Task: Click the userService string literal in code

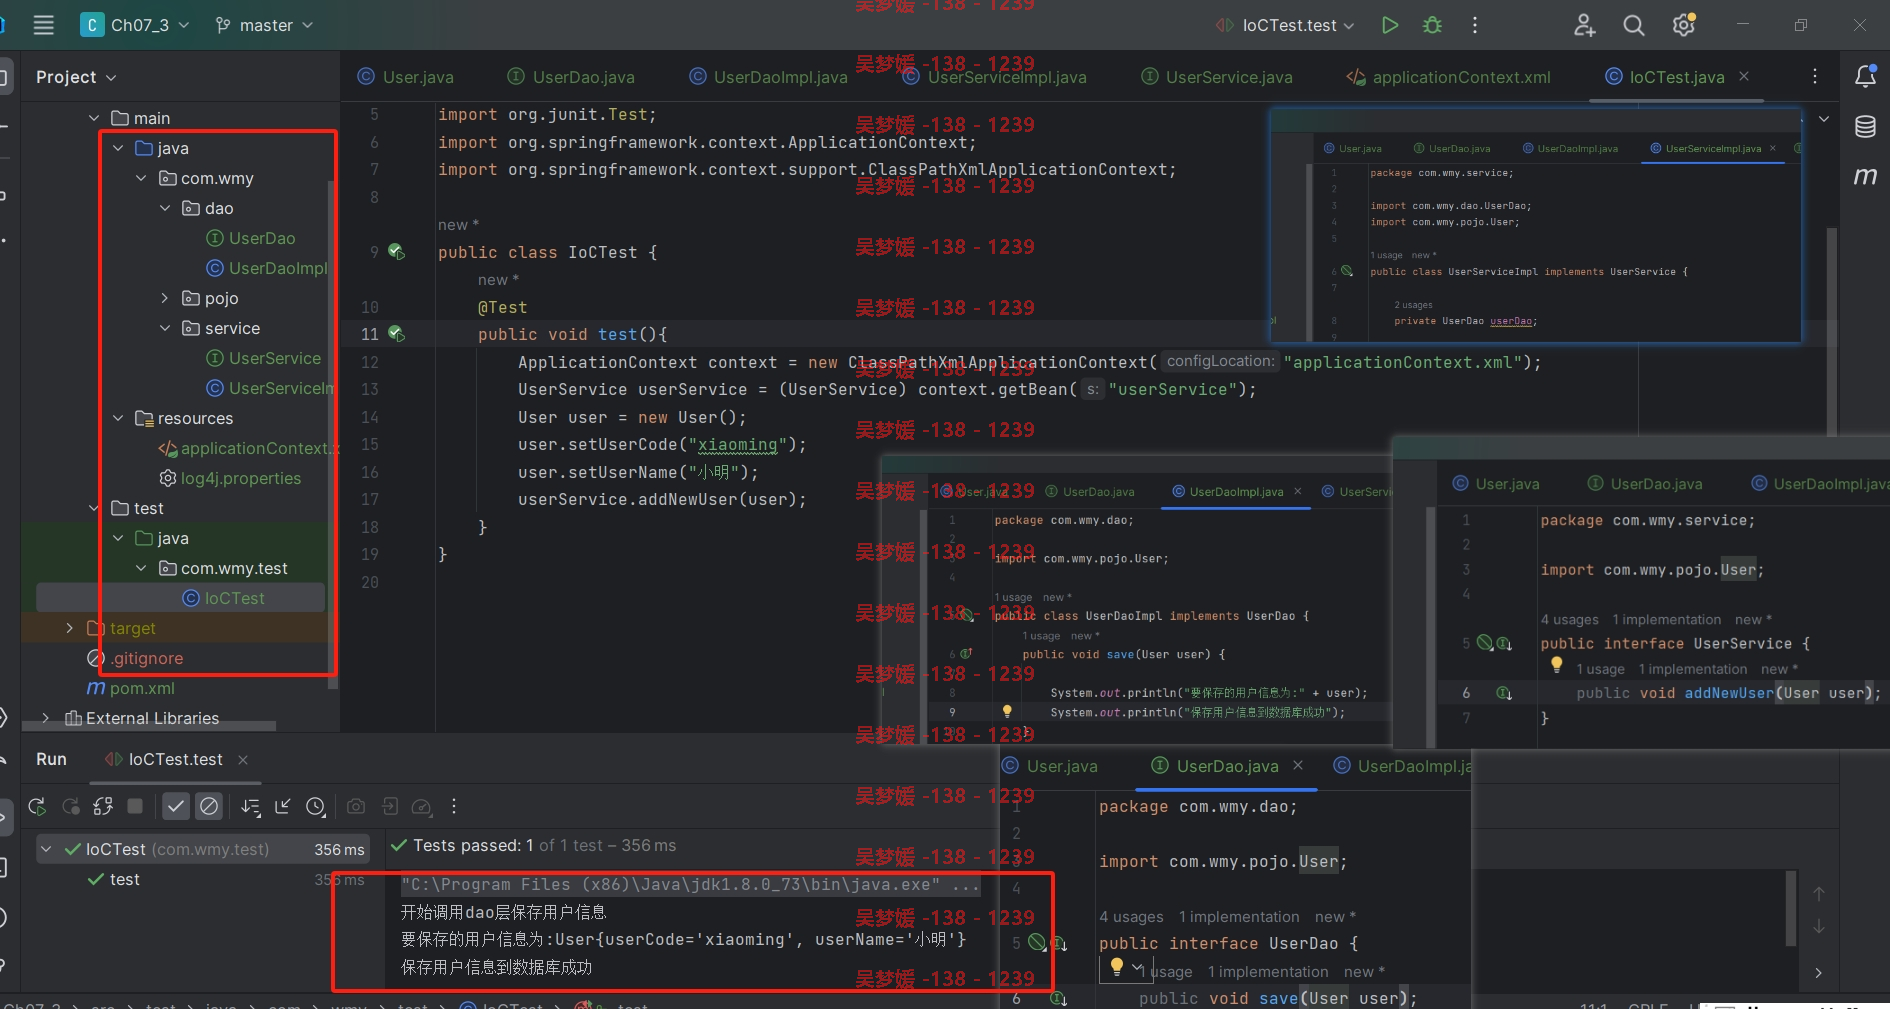Action: (x=1173, y=390)
